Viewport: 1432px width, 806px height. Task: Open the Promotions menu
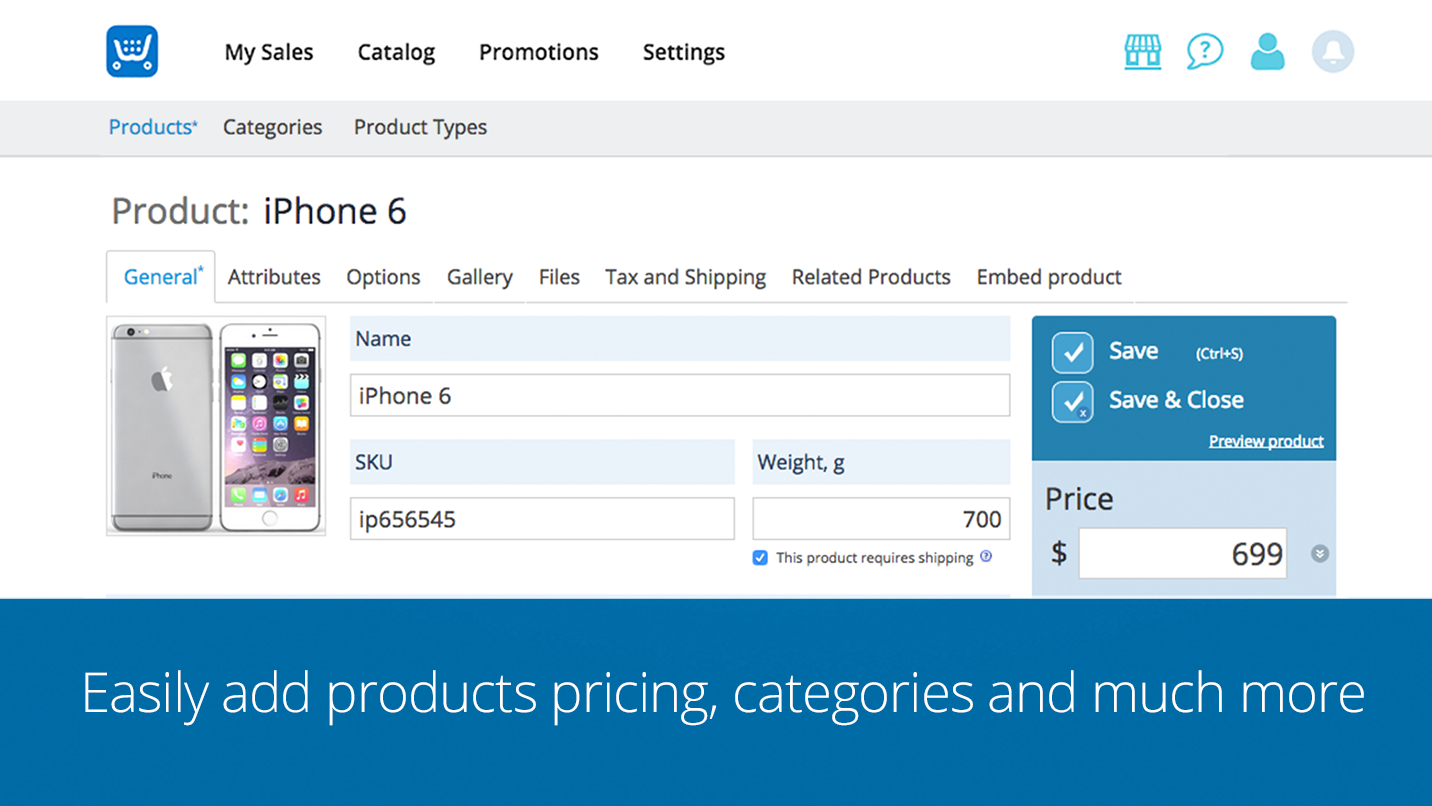tap(538, 52)
